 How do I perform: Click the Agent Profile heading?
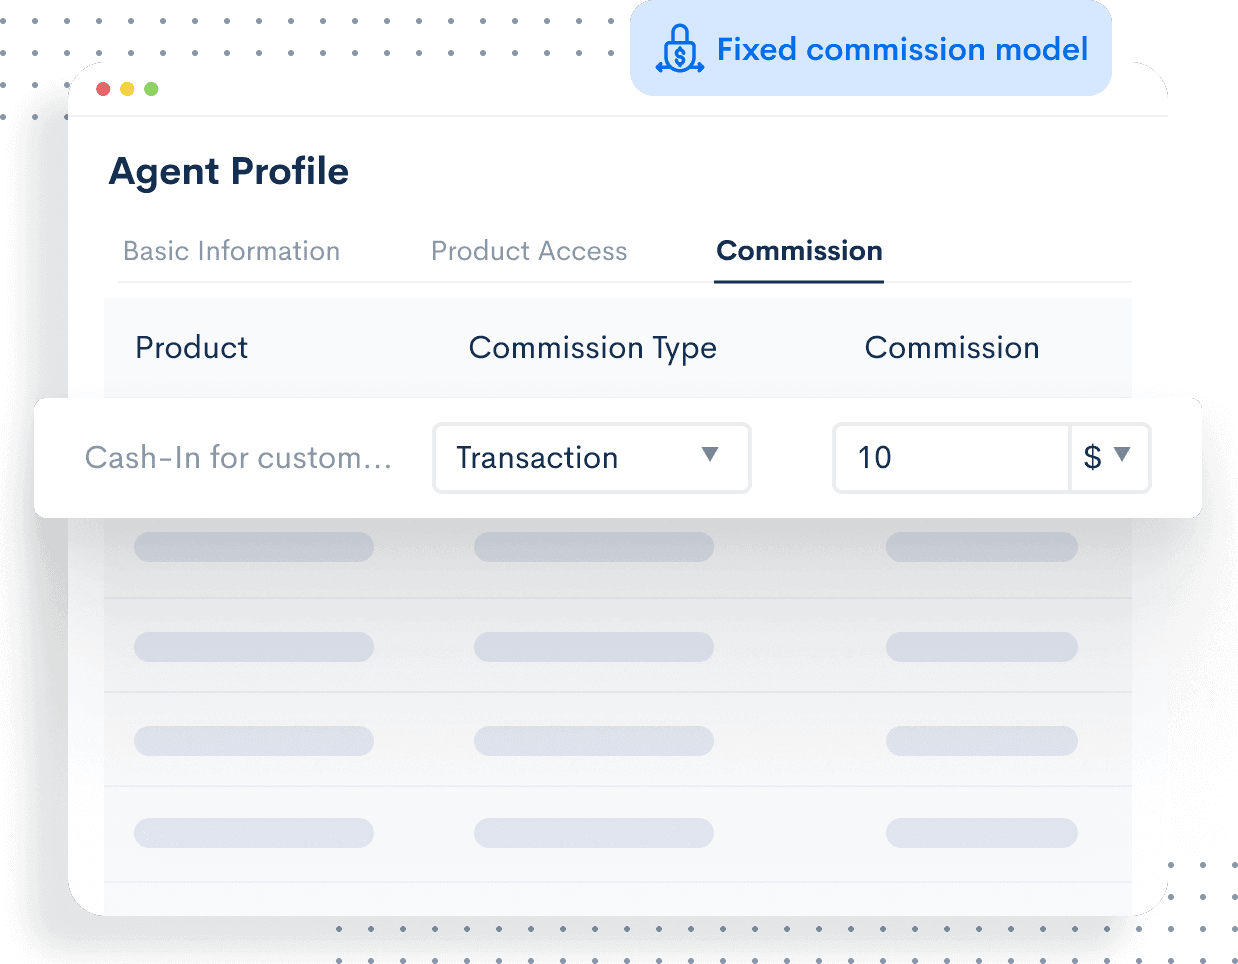point(228,171)
